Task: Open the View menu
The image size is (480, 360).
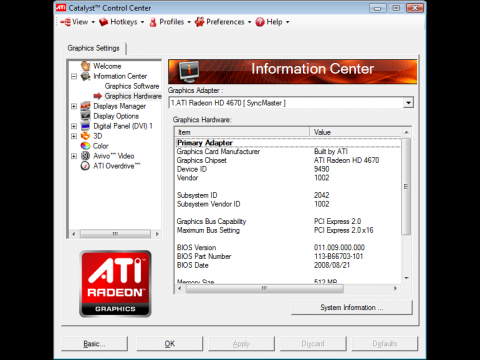Action: pos(78,22)
